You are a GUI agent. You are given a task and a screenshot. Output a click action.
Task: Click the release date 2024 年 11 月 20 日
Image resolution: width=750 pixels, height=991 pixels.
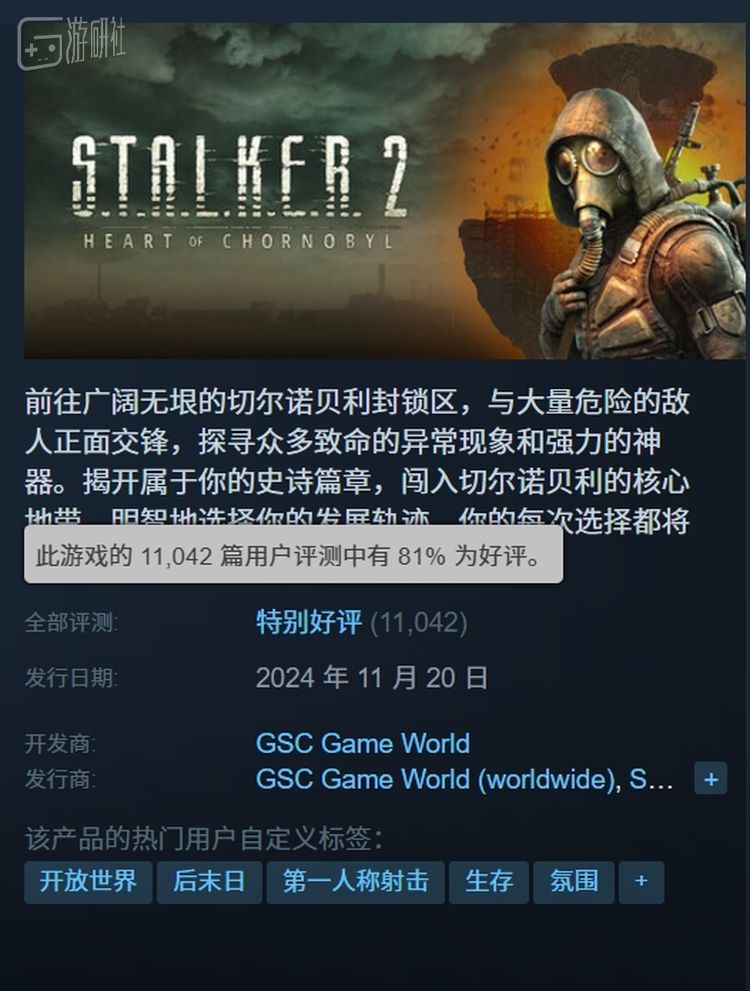372,678
